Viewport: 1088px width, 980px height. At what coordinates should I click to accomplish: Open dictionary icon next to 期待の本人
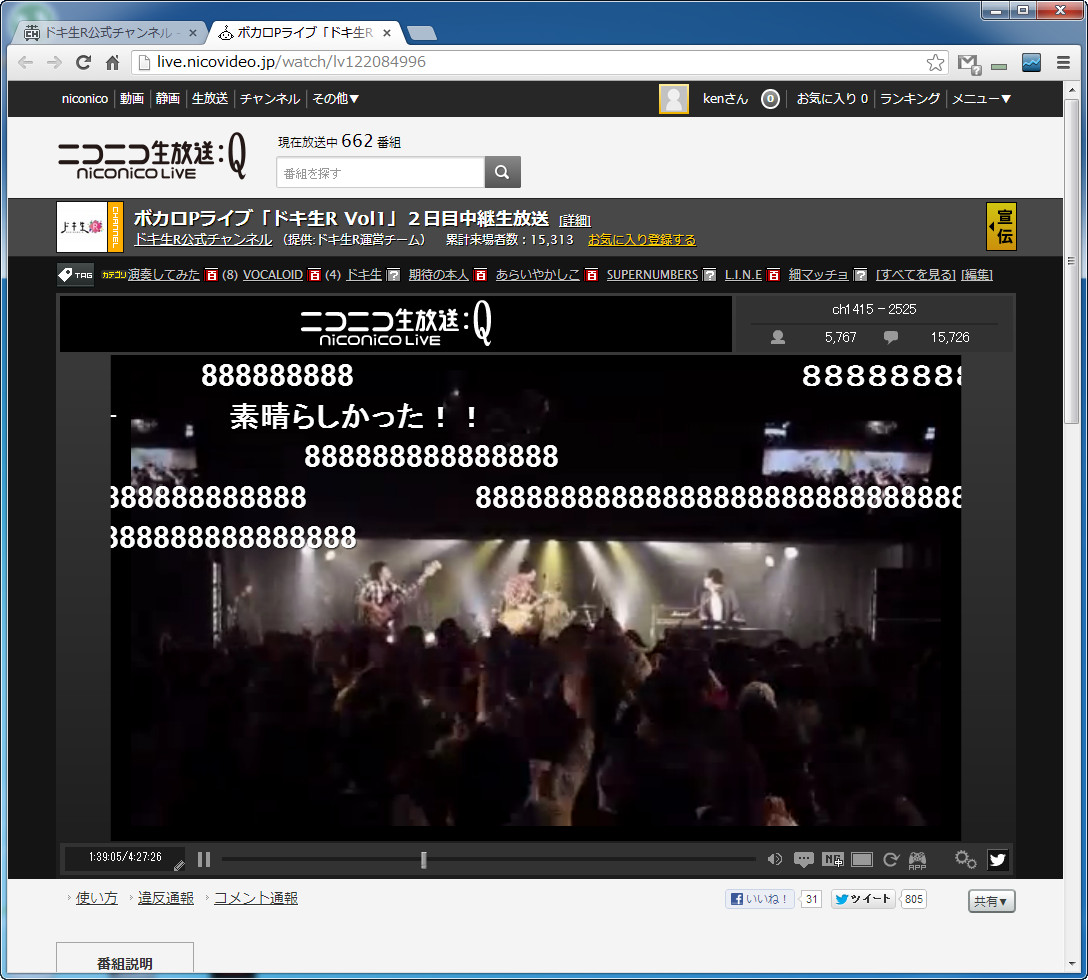point(480,275)
